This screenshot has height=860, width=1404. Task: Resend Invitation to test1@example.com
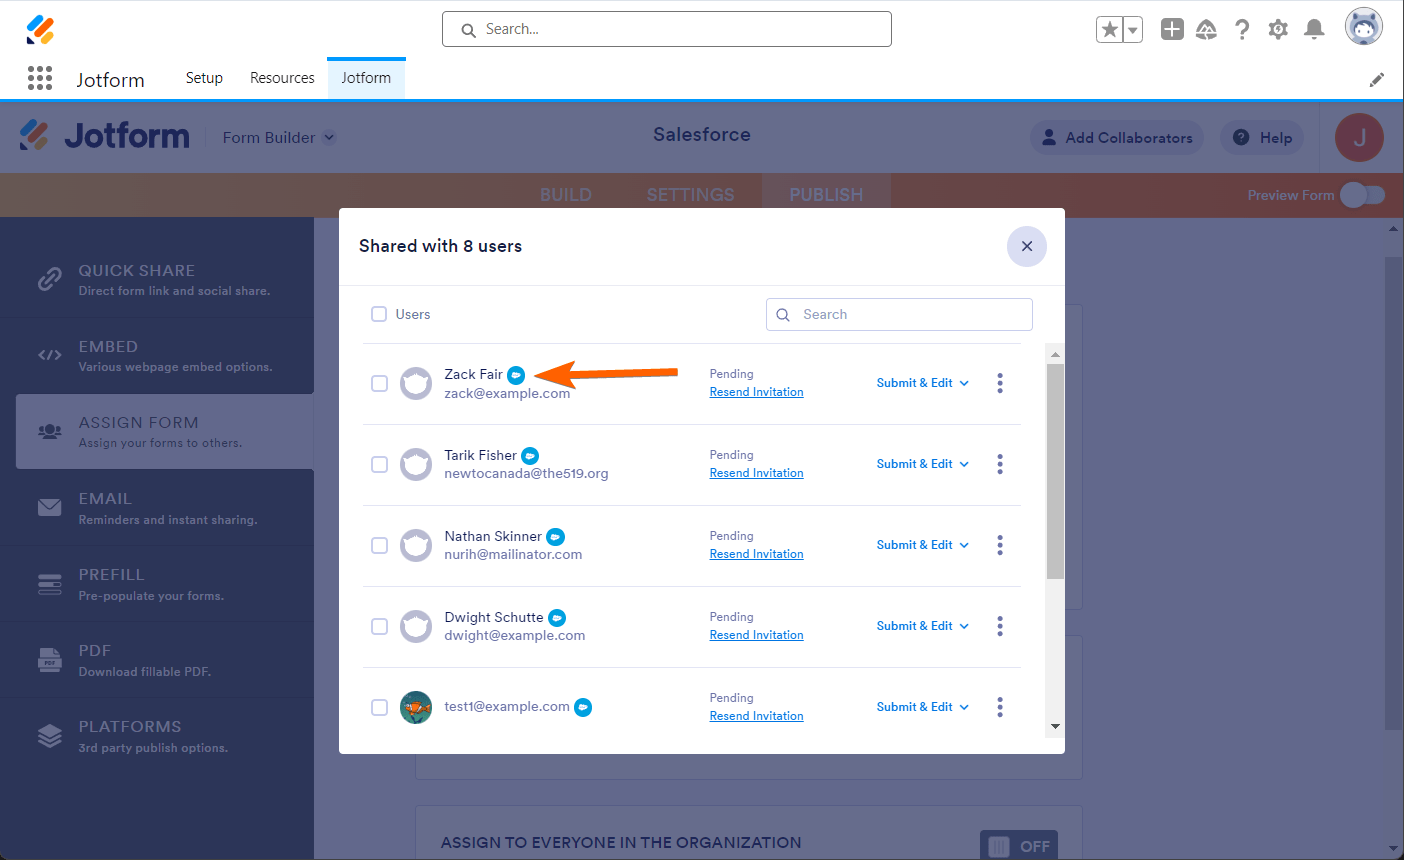point(756,716)
